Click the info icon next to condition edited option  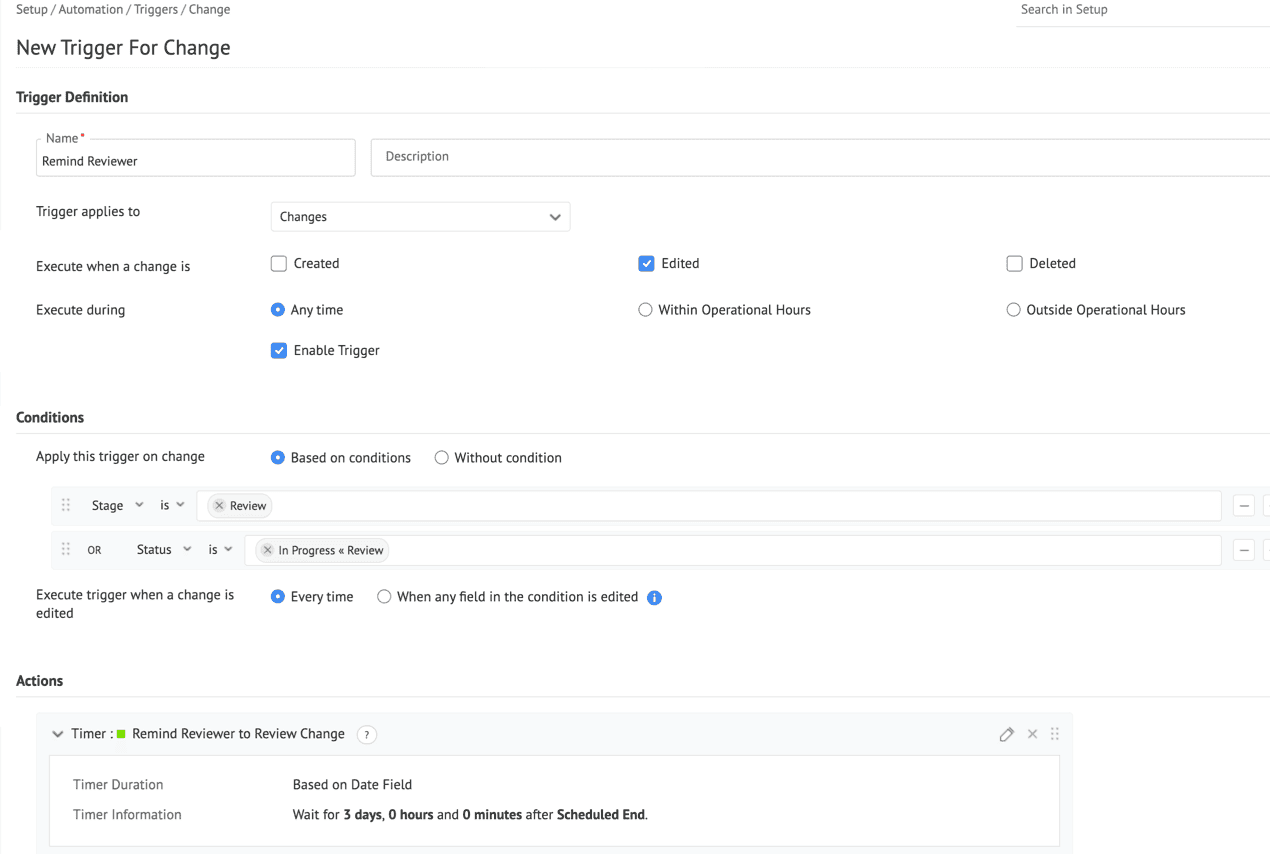(x=654, y=598)
